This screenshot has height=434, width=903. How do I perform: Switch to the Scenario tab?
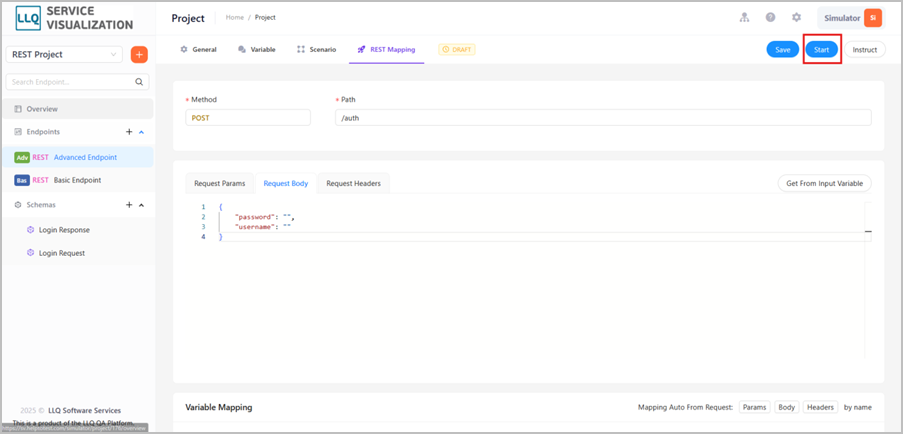(316, 50)
